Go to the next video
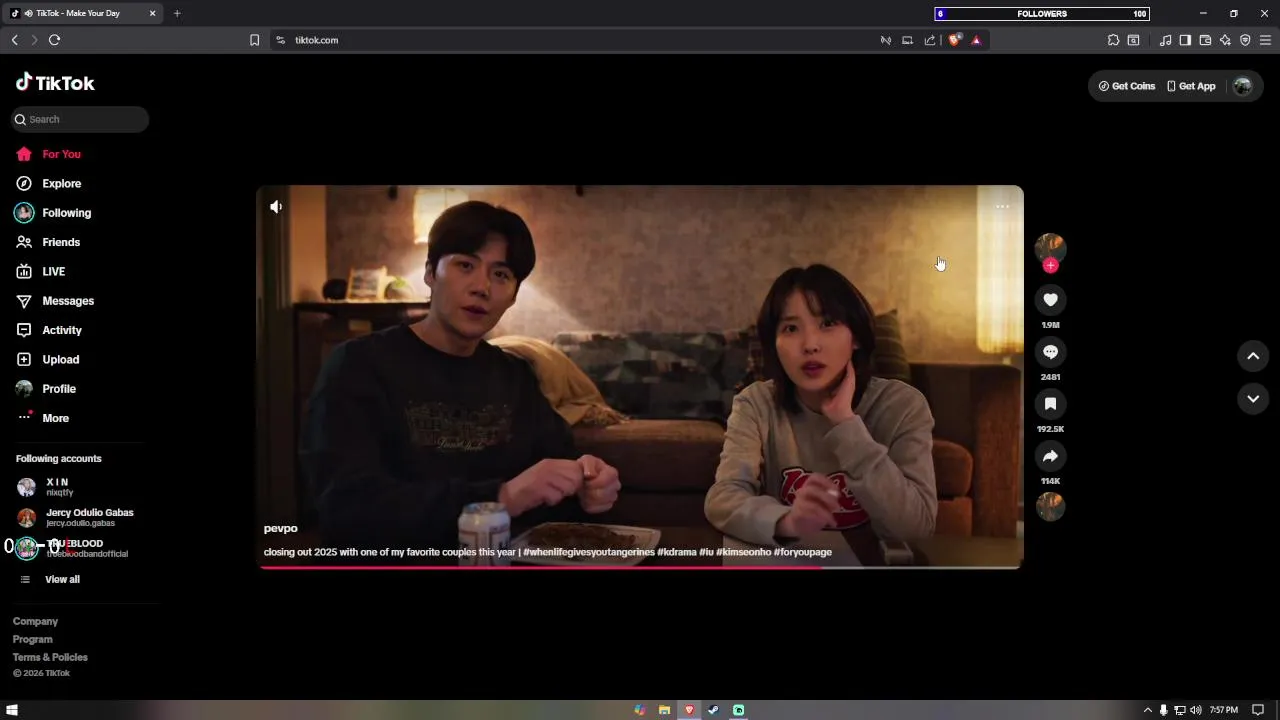Viewport: 1280px width, 720px height. tap(1253, 399)
